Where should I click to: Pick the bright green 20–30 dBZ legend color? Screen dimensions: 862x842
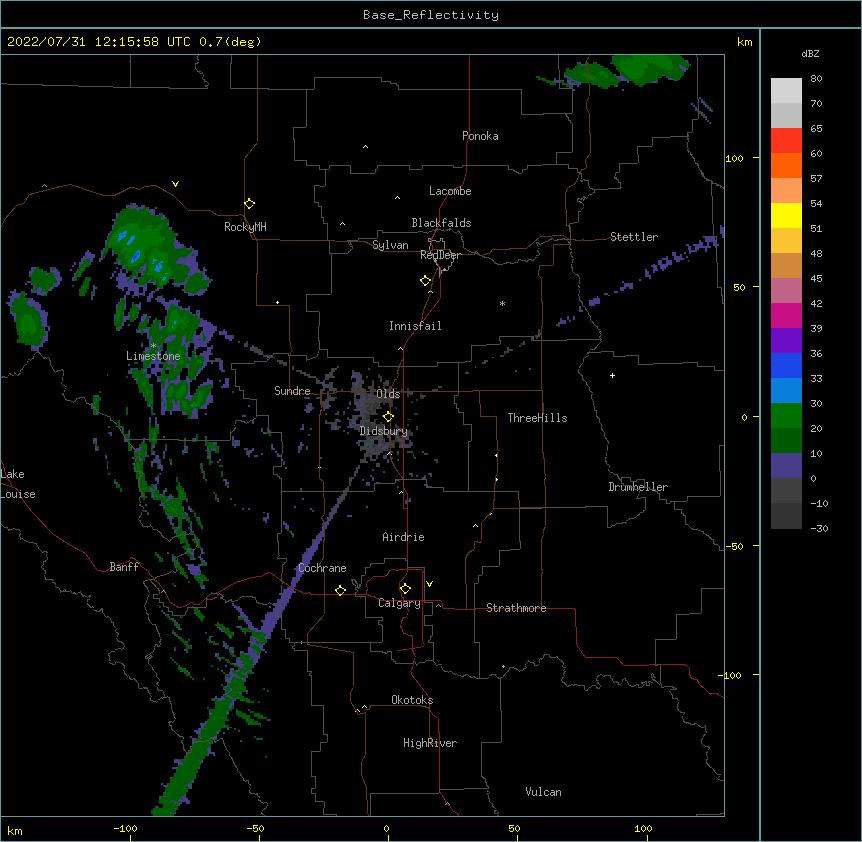(x=786, y=416)
